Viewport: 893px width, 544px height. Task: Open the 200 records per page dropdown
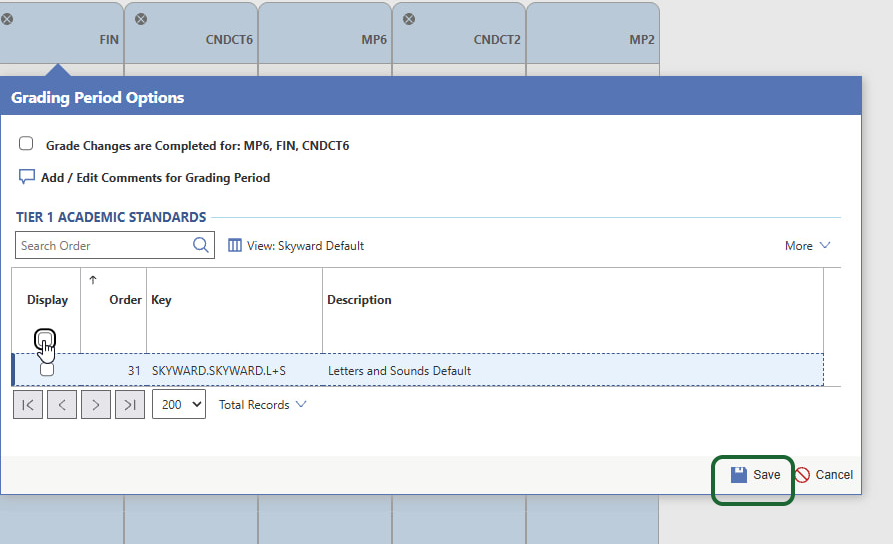click(x=179, y=404)
